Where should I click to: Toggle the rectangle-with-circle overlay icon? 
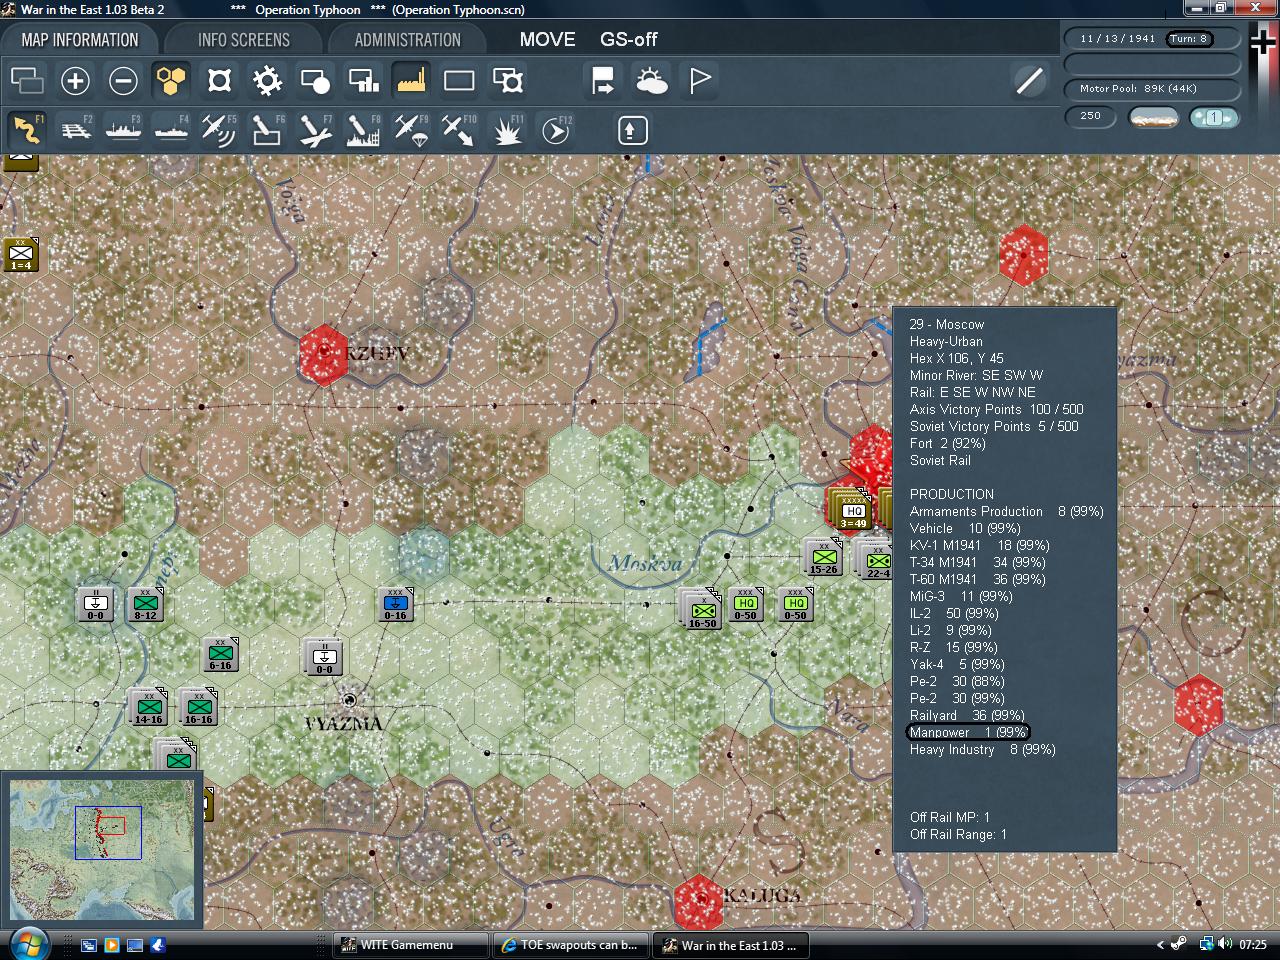click(x=315, y=80)
